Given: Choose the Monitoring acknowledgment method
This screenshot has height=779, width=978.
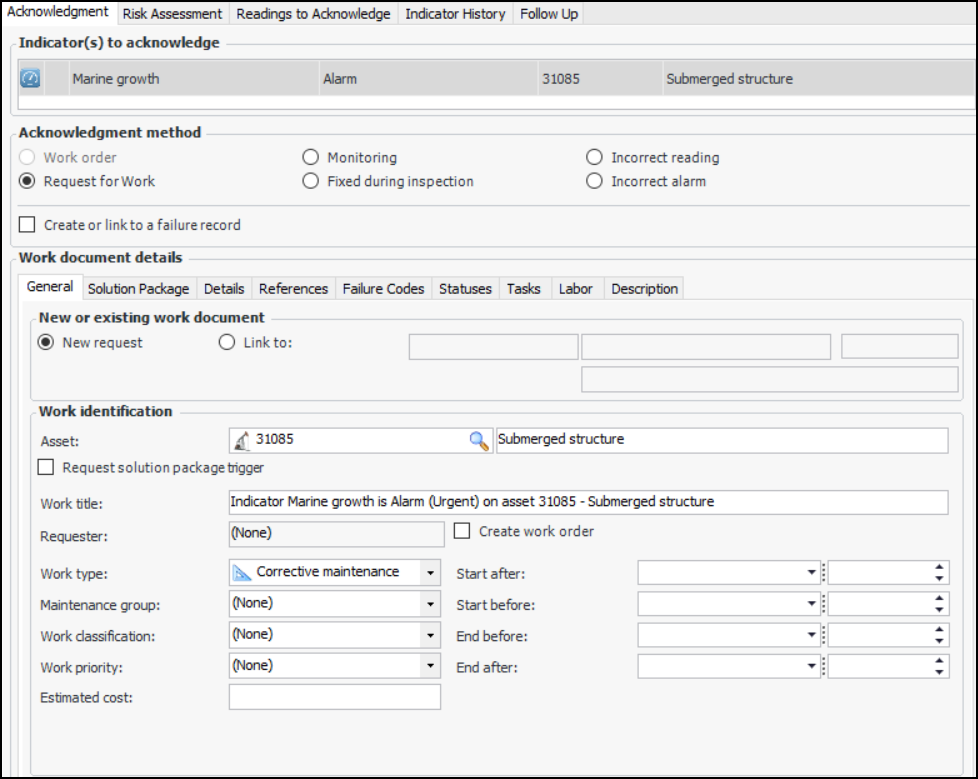Looking at the screenshot, I should coord(310,157).
